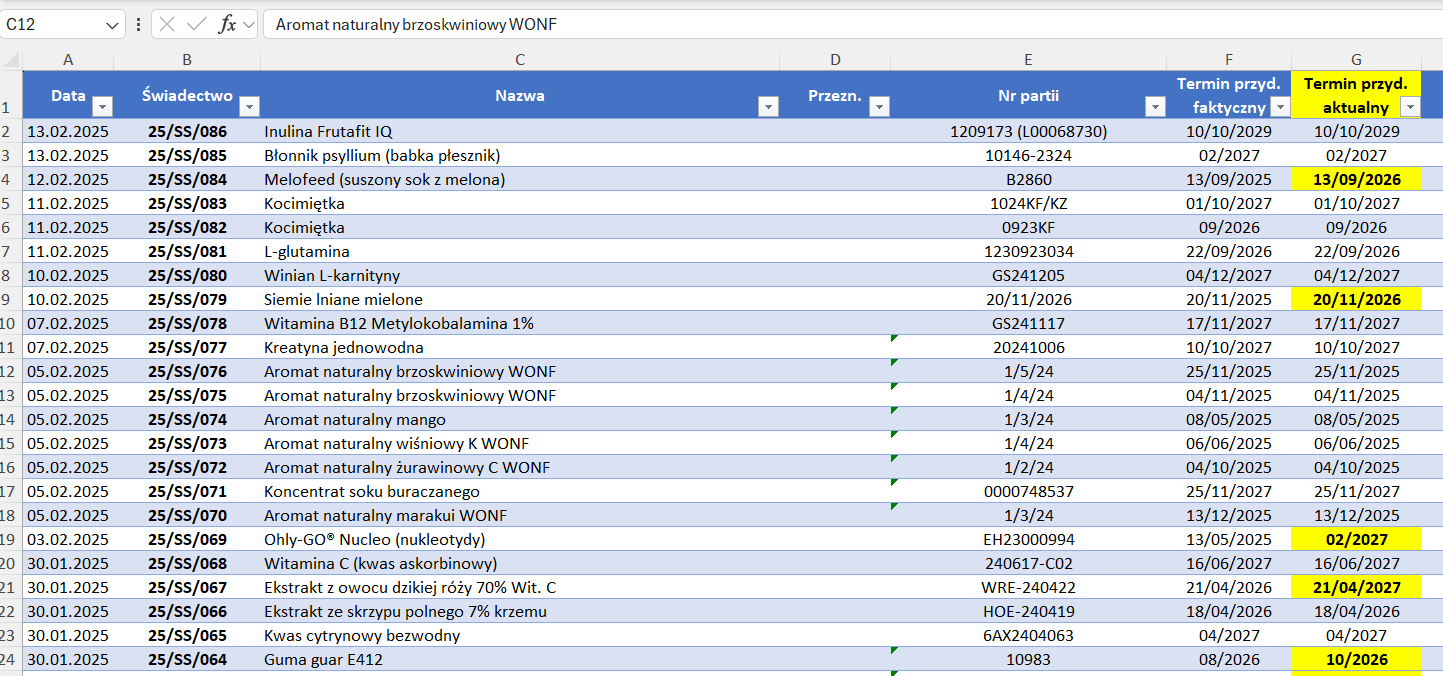Open the Data column filter button

coord(102,107)
